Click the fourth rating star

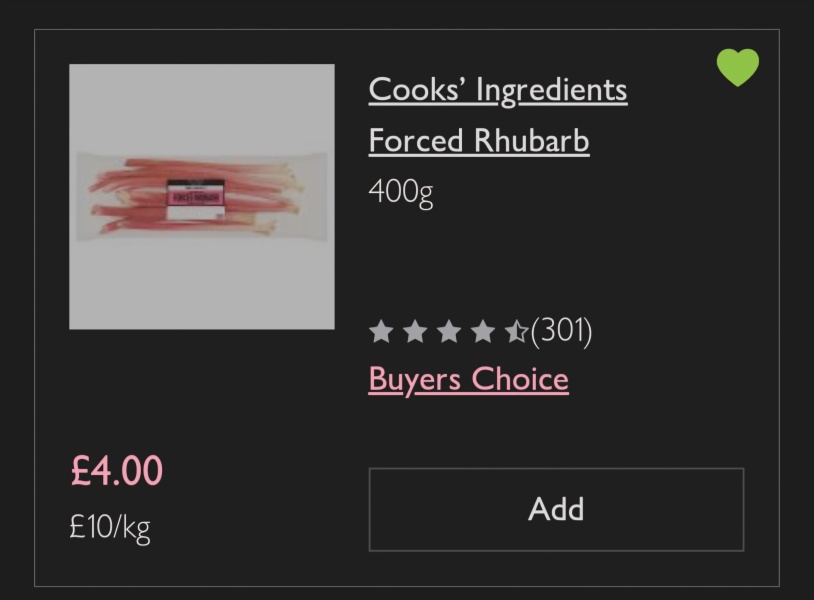pos(483,331)
